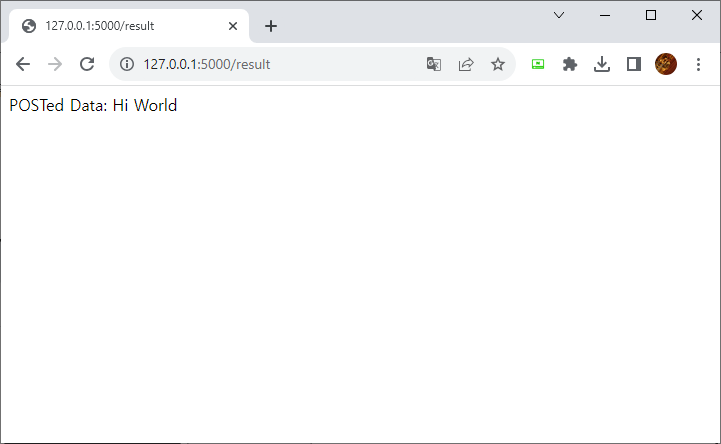Open a new tab
The height and width of the screenshot is (444, 721).
point(271,26)
